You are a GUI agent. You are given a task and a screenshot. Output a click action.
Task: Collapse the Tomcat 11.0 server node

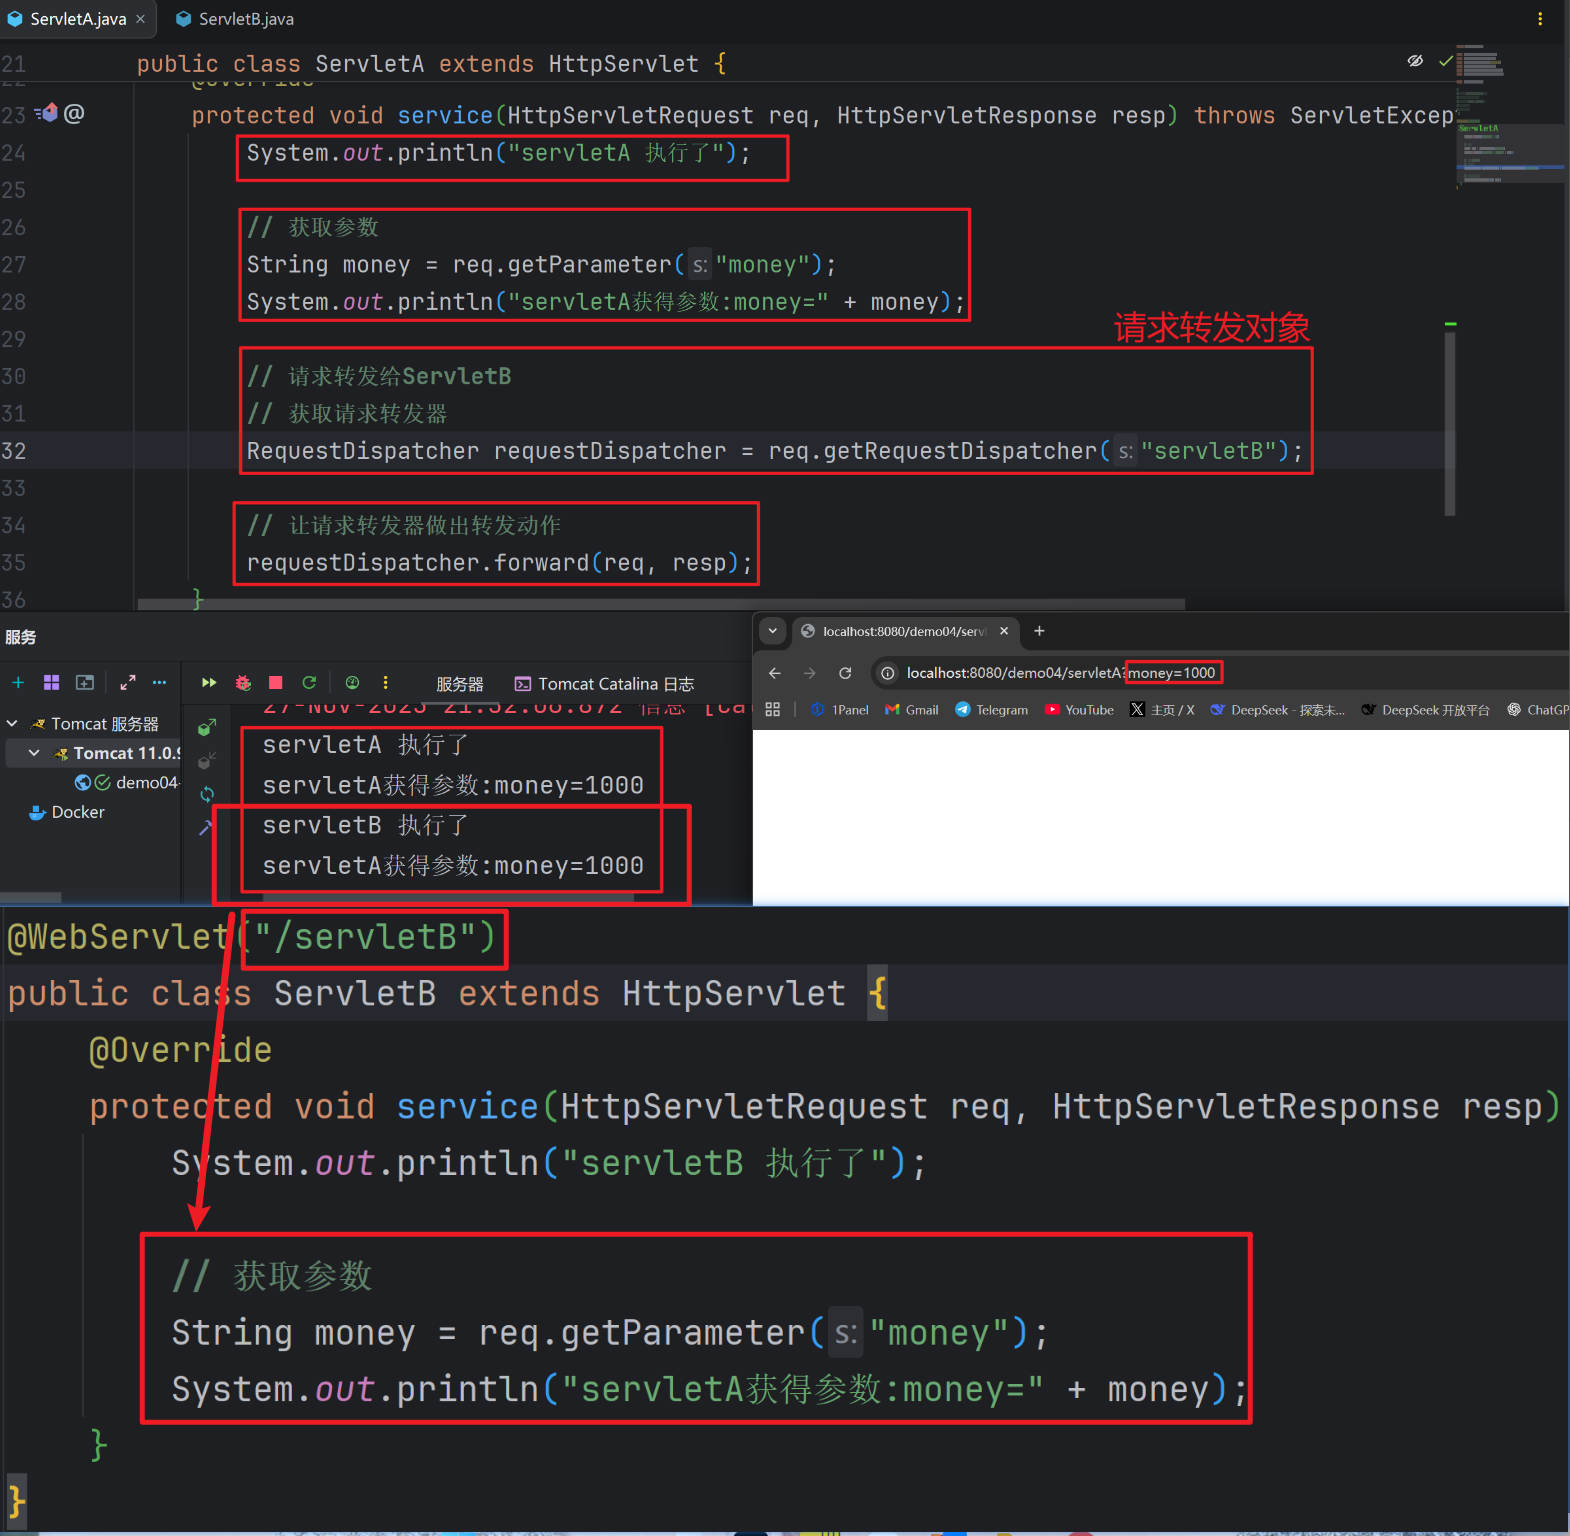click(34, 753)
